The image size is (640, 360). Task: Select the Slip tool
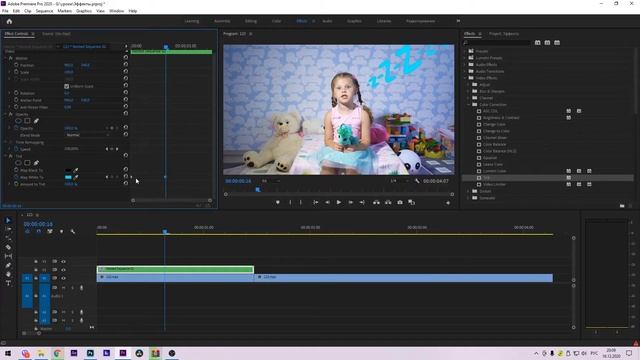pyautogui.click(x=8, y=256)
